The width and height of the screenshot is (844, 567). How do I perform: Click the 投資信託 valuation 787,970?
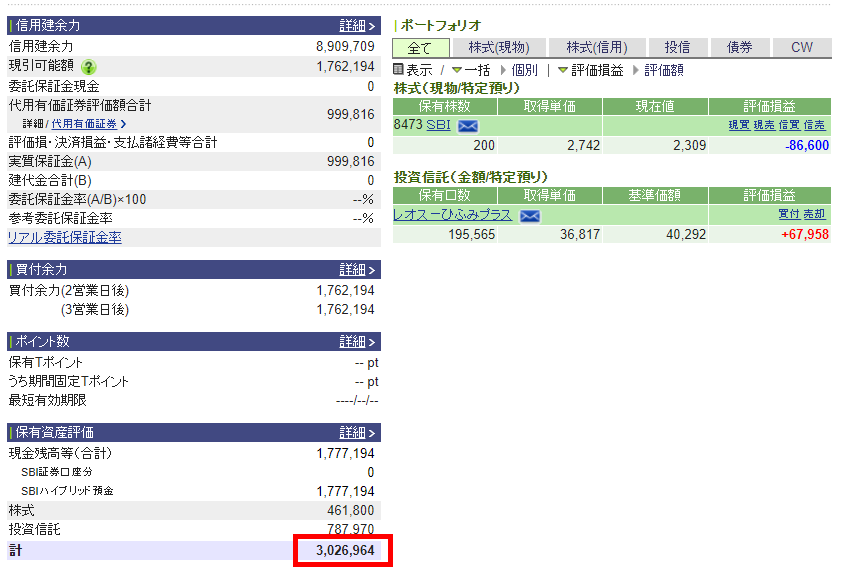[x=350, y=529]
